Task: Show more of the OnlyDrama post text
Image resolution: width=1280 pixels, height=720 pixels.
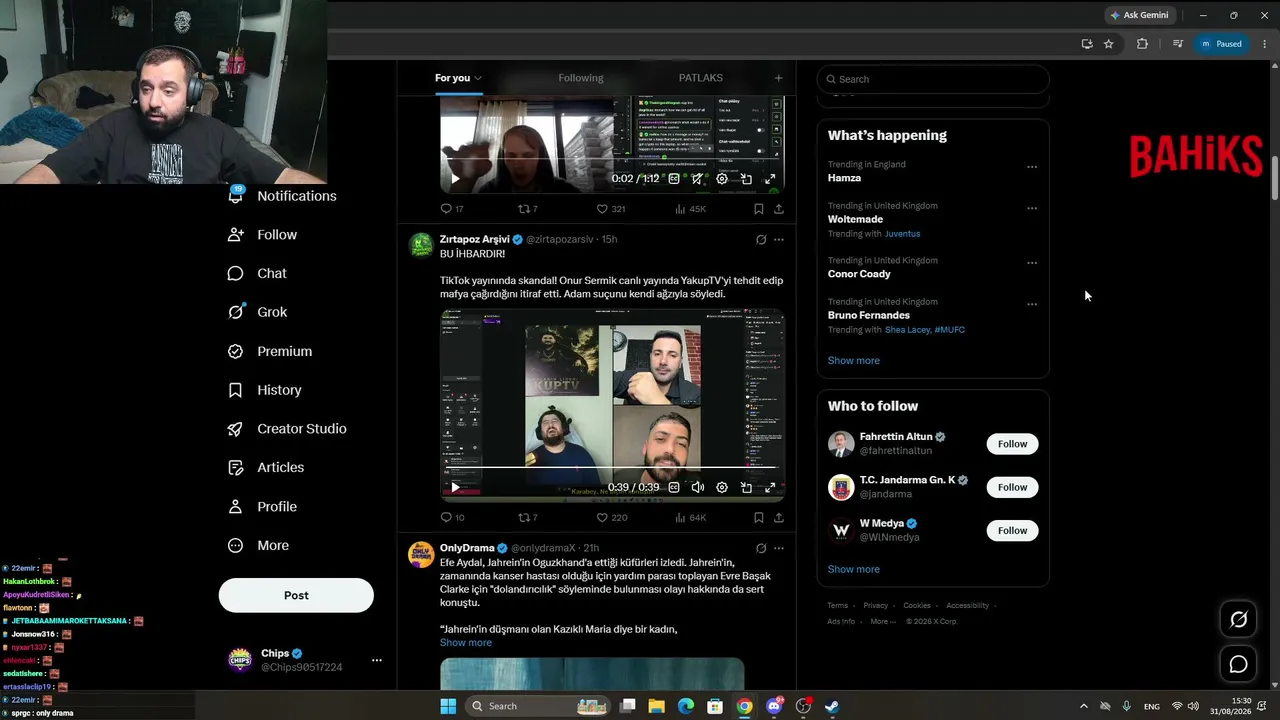Action: click(x=466, y=642)
